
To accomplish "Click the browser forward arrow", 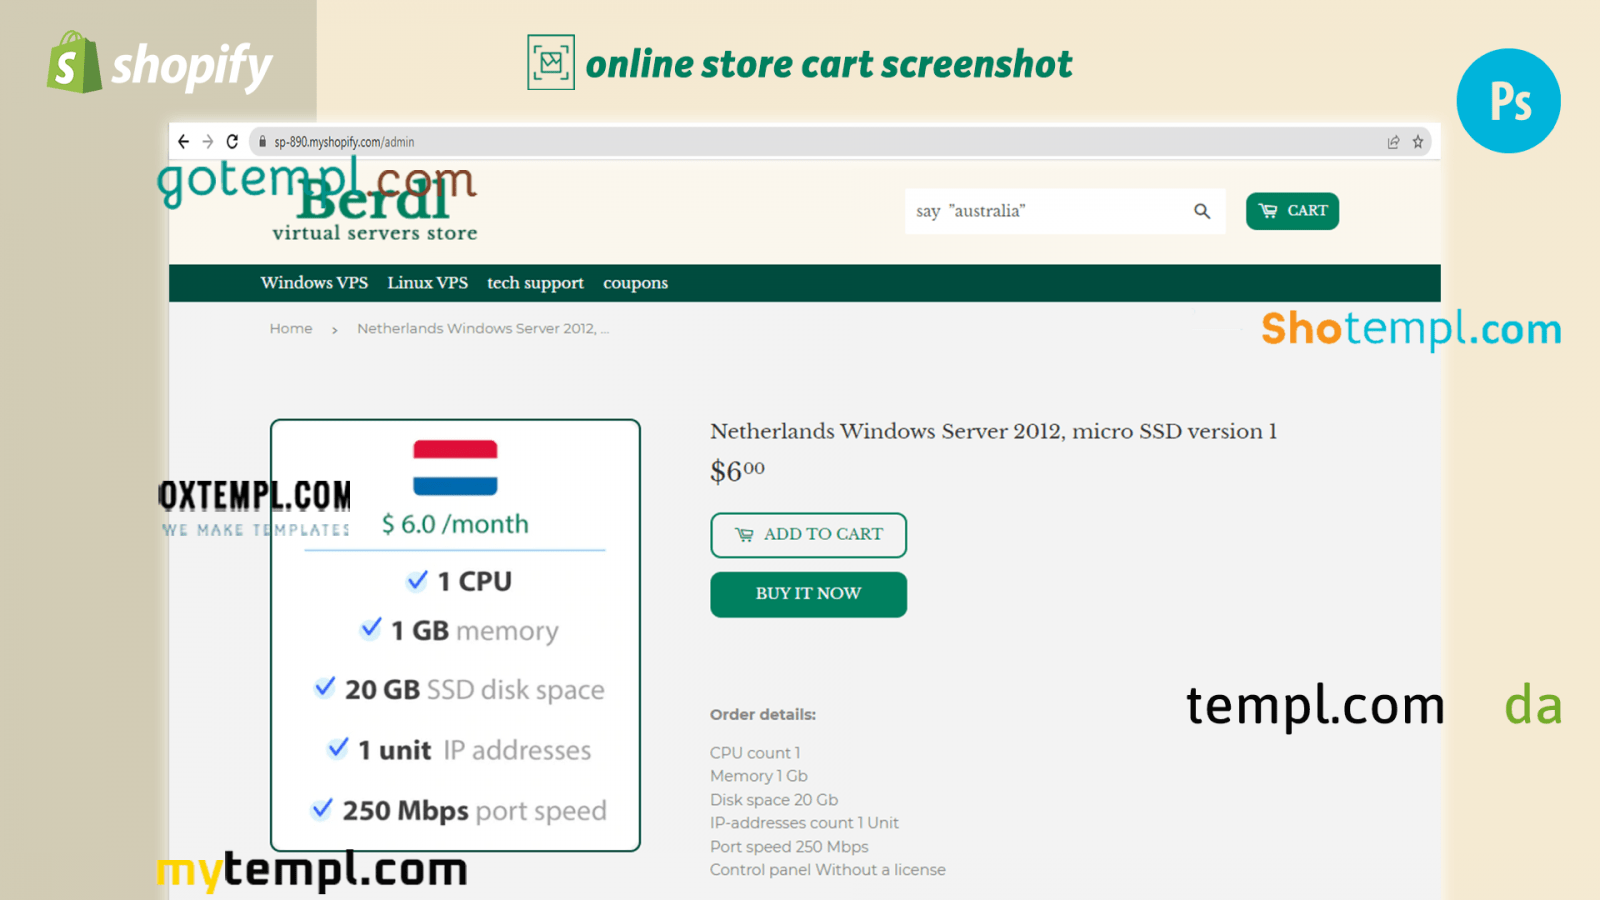I will point(208,142).
